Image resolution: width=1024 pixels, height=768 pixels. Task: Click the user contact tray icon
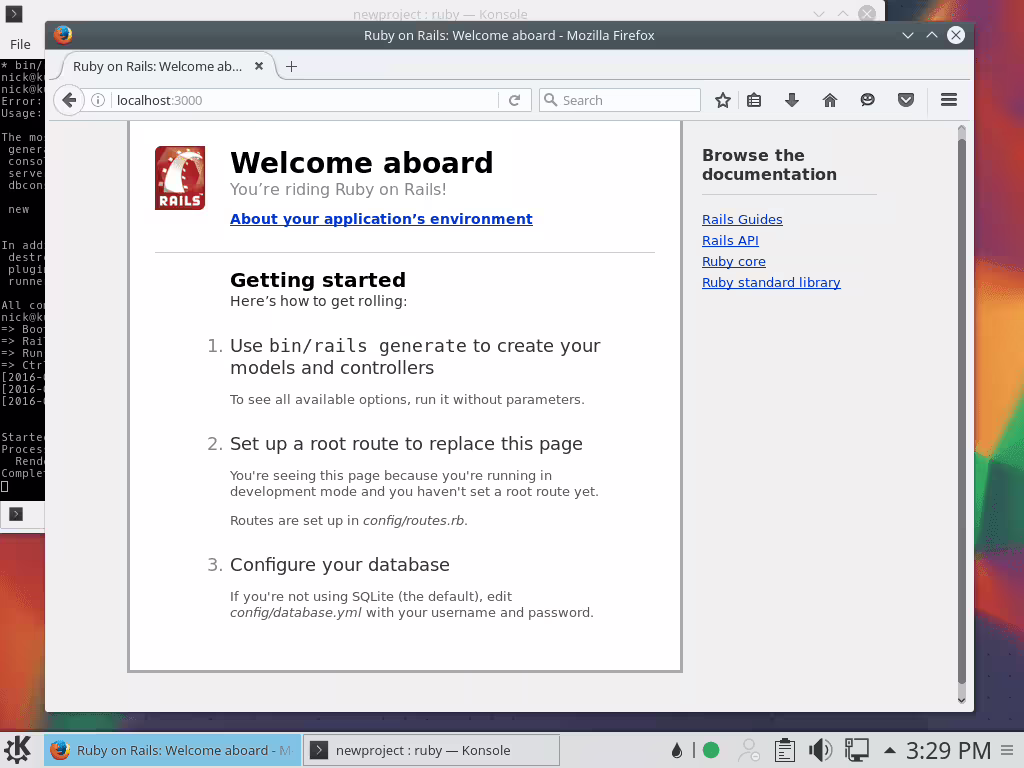coord(748,750)
